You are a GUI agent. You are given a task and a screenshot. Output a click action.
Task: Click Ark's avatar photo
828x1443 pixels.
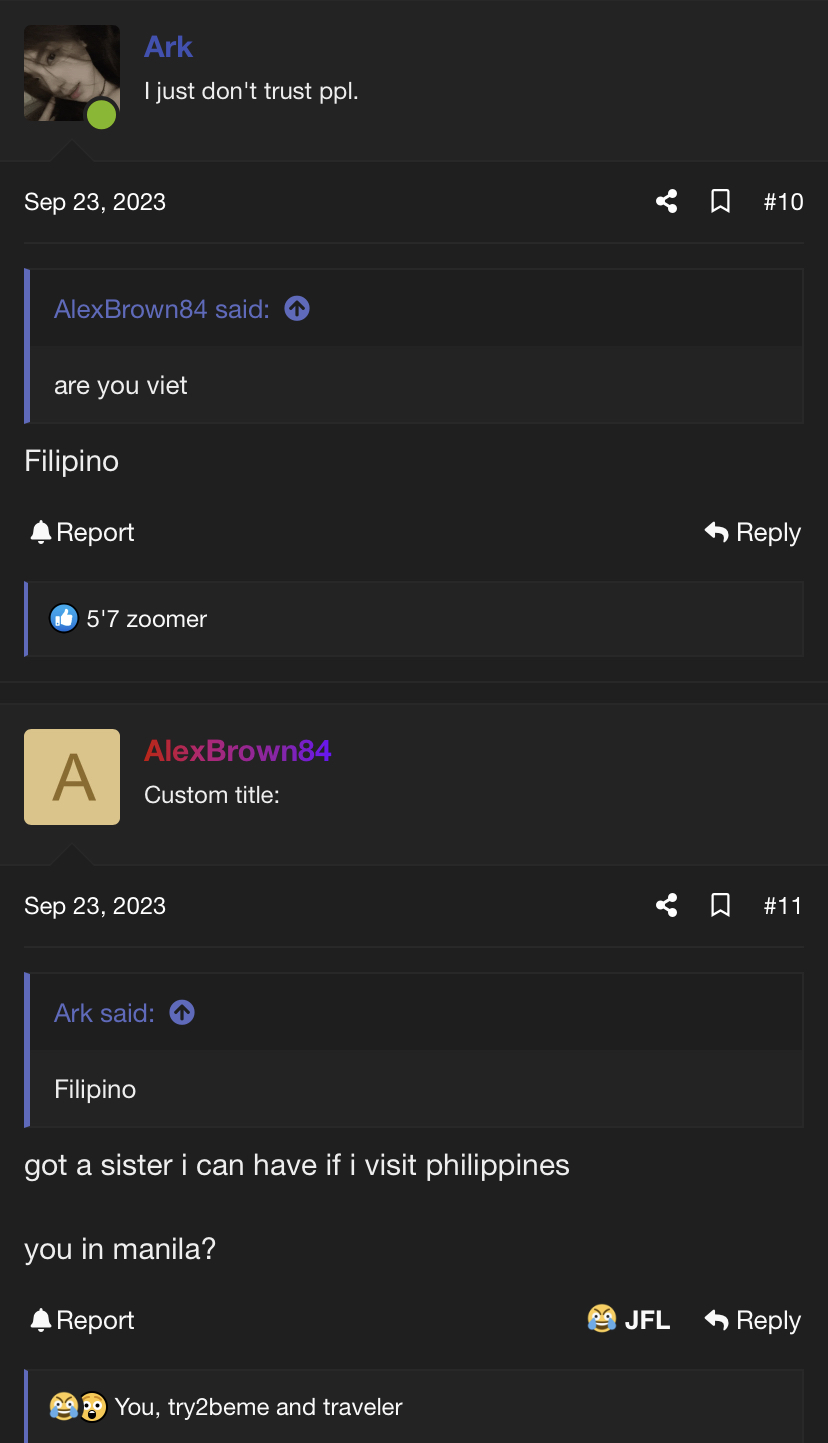coord(72,73)
